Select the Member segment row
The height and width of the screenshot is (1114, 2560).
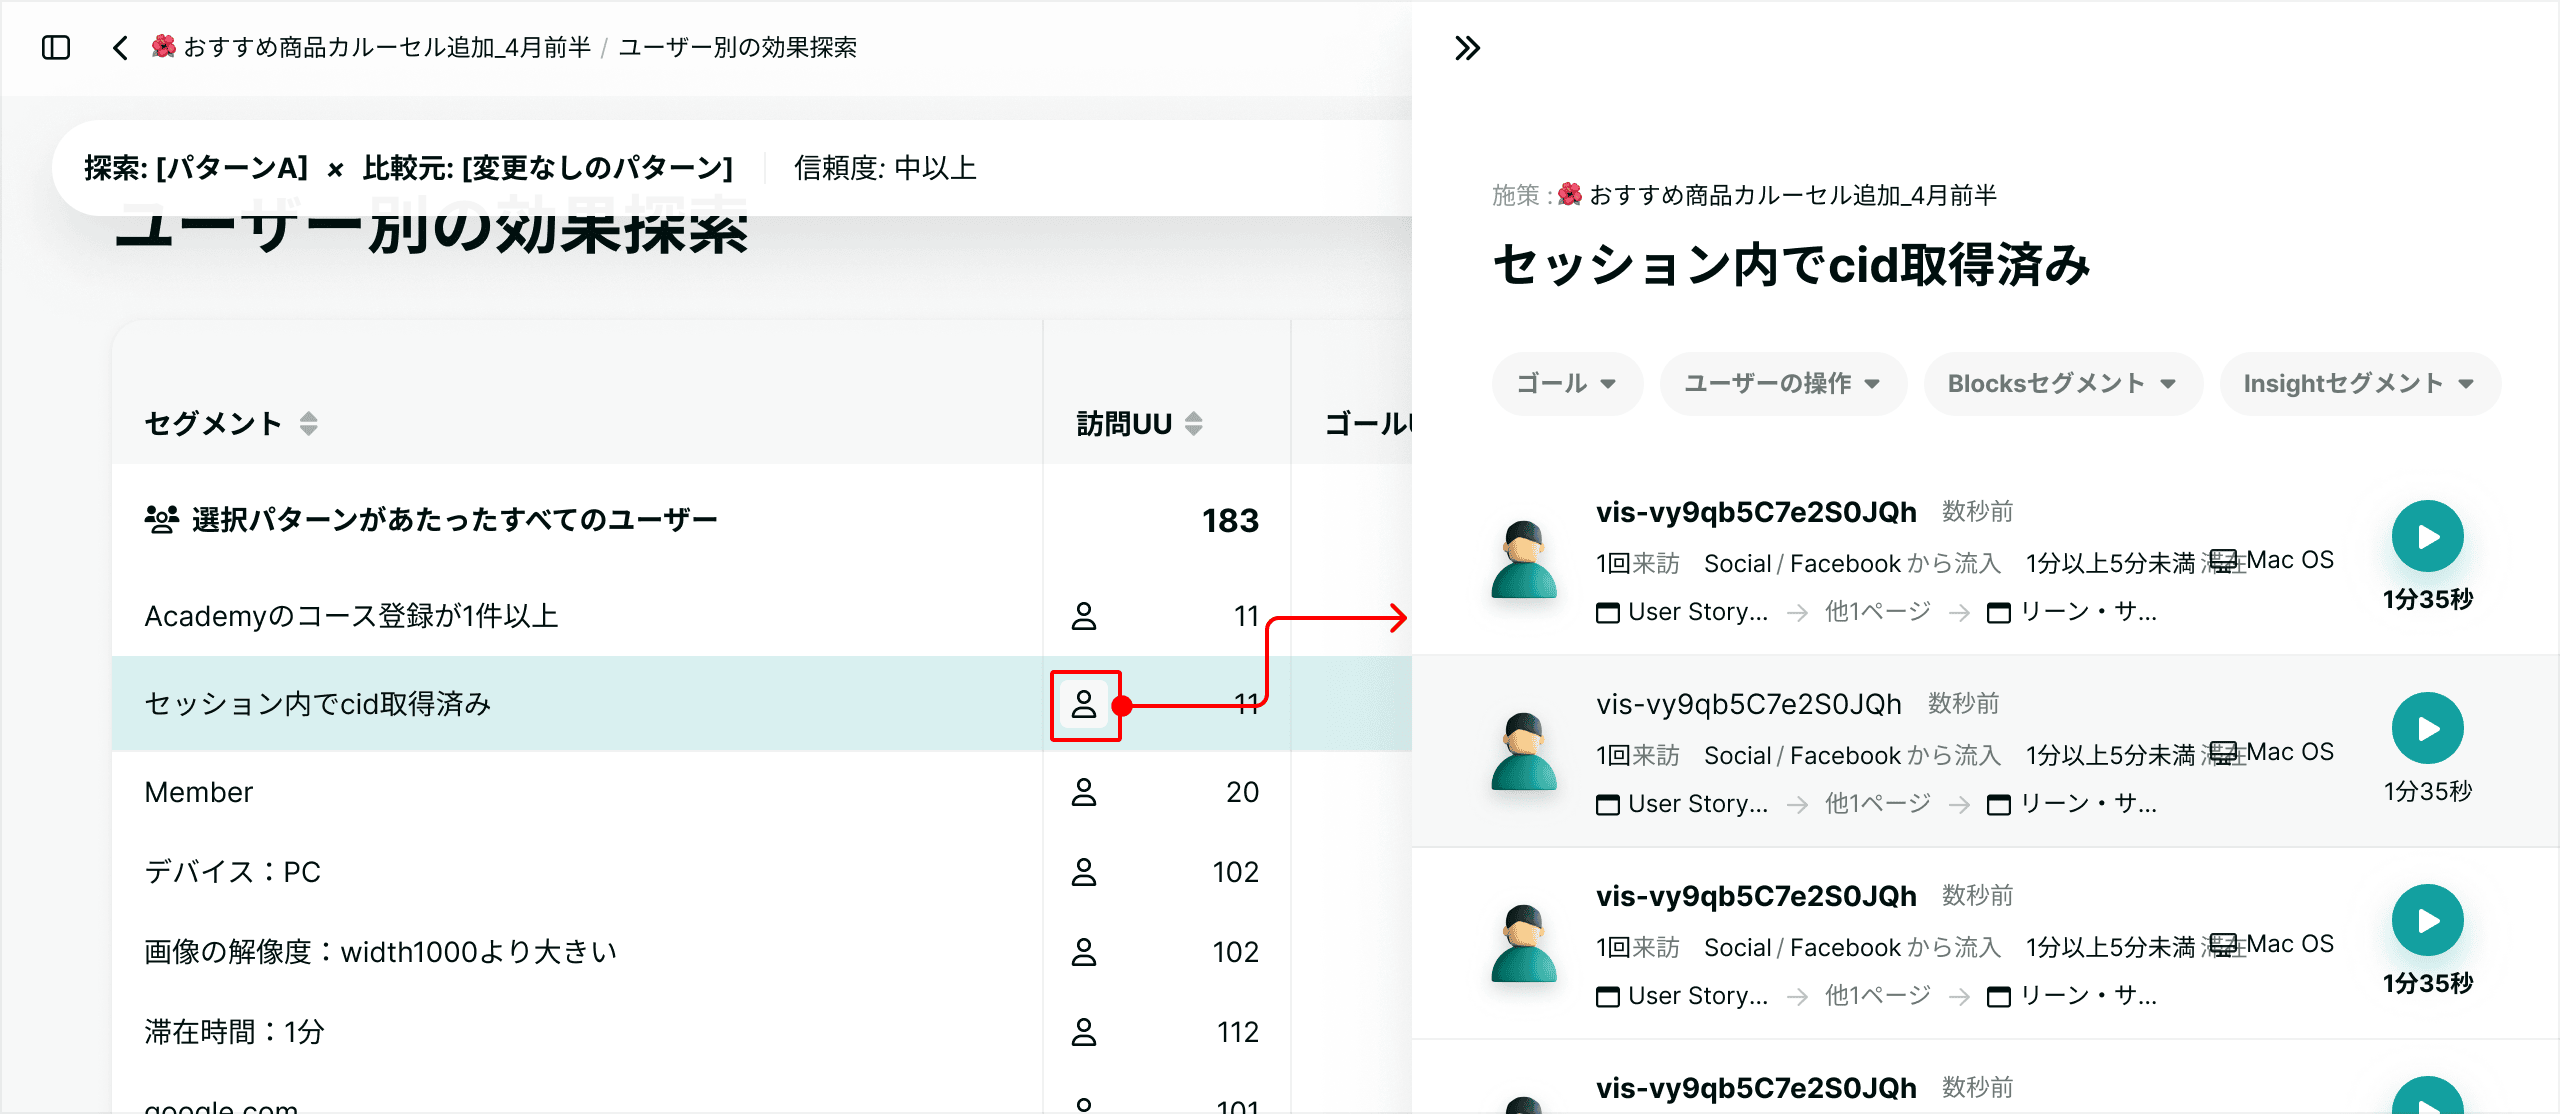(762, 792)
